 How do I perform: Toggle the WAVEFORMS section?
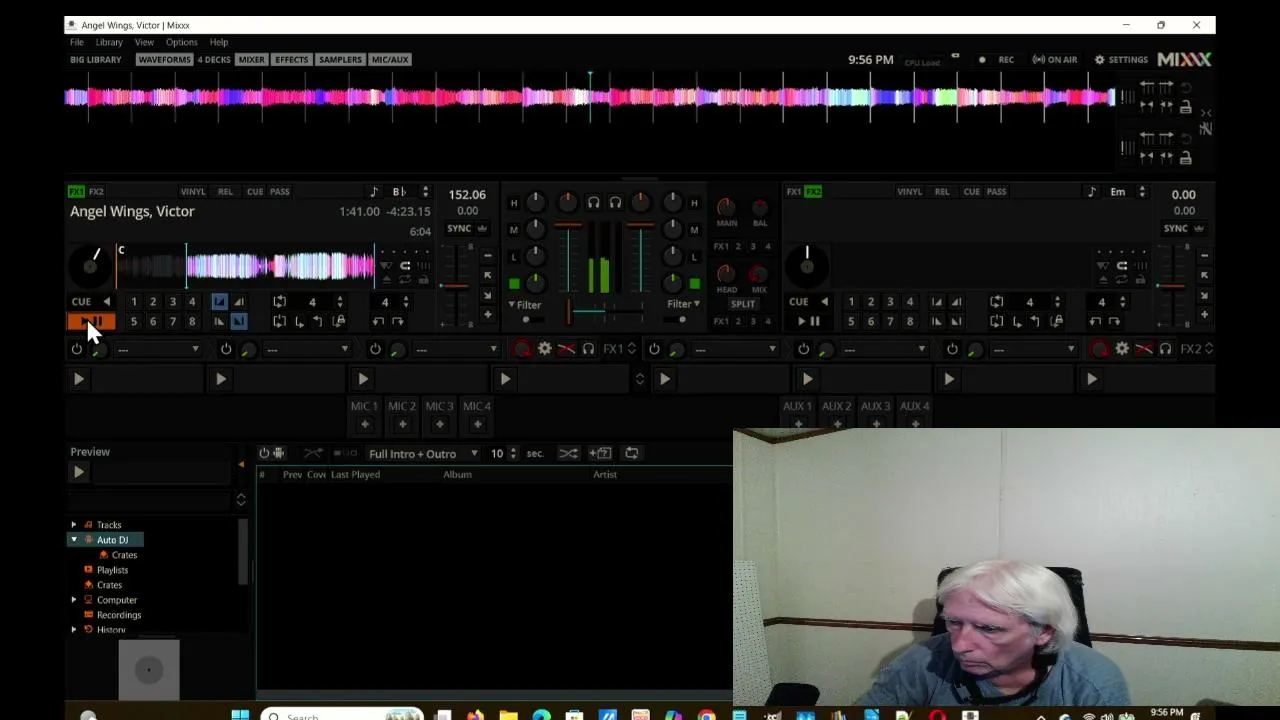[x=164, y=60]
